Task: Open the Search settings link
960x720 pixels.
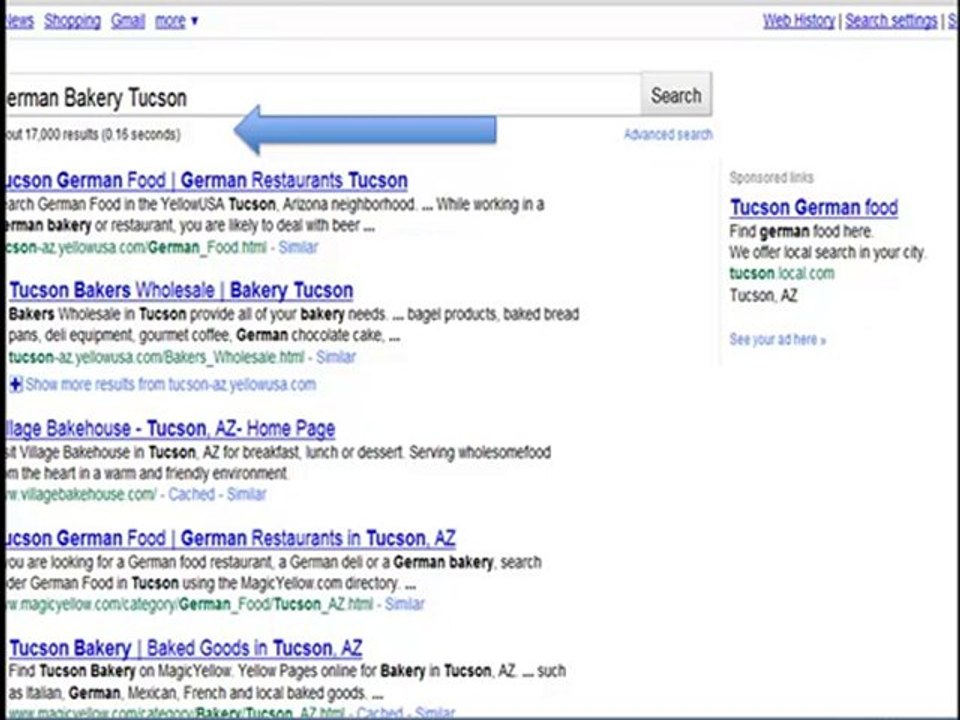Action: 891,21
